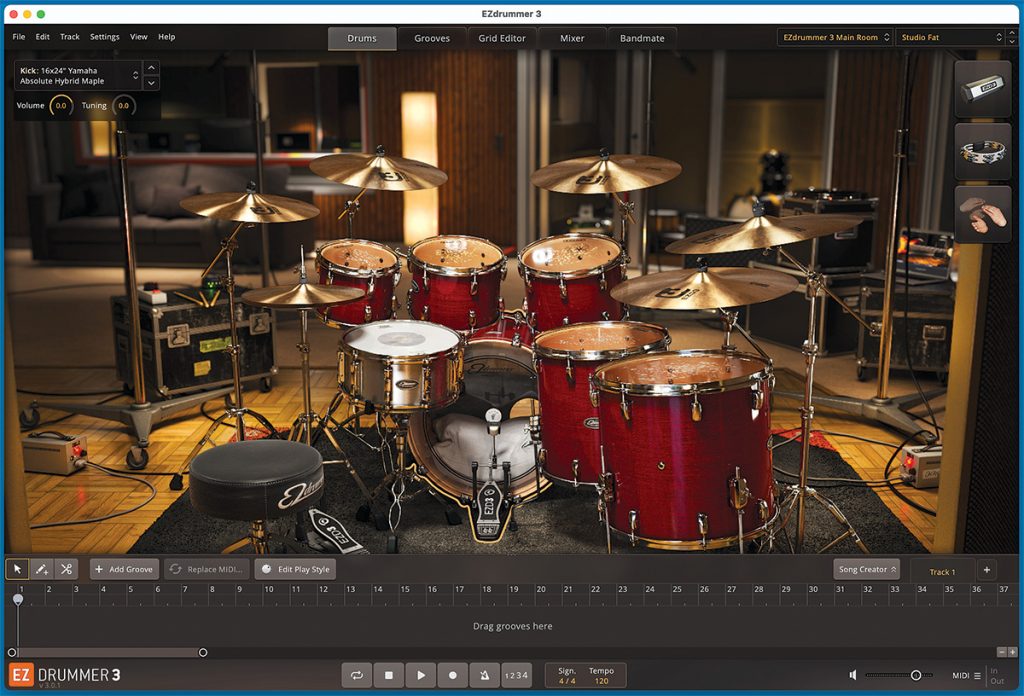1024x696 pixels.
Task: Select previous kick with up arrow
Action: click(x=152, y=68)
